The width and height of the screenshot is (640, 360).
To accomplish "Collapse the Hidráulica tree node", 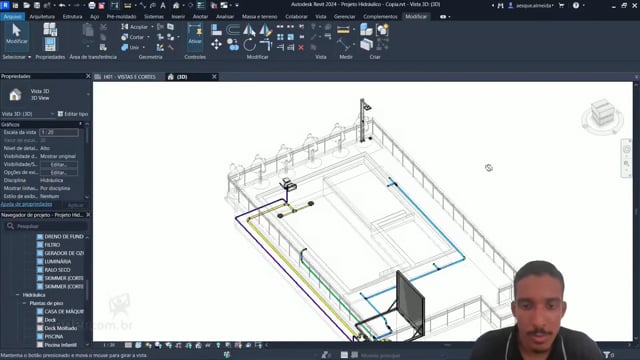I will [18, 295].
